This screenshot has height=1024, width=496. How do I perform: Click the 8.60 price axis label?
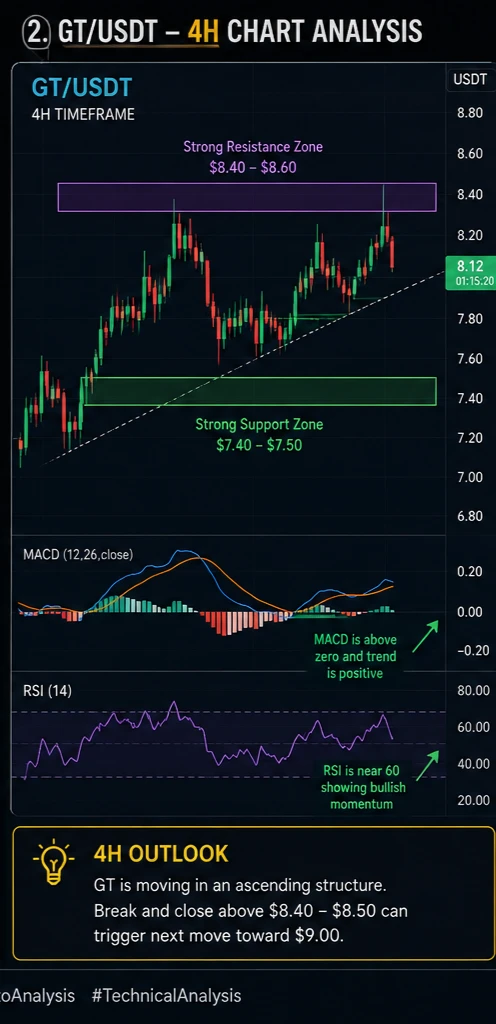click(x=470, y=154)
